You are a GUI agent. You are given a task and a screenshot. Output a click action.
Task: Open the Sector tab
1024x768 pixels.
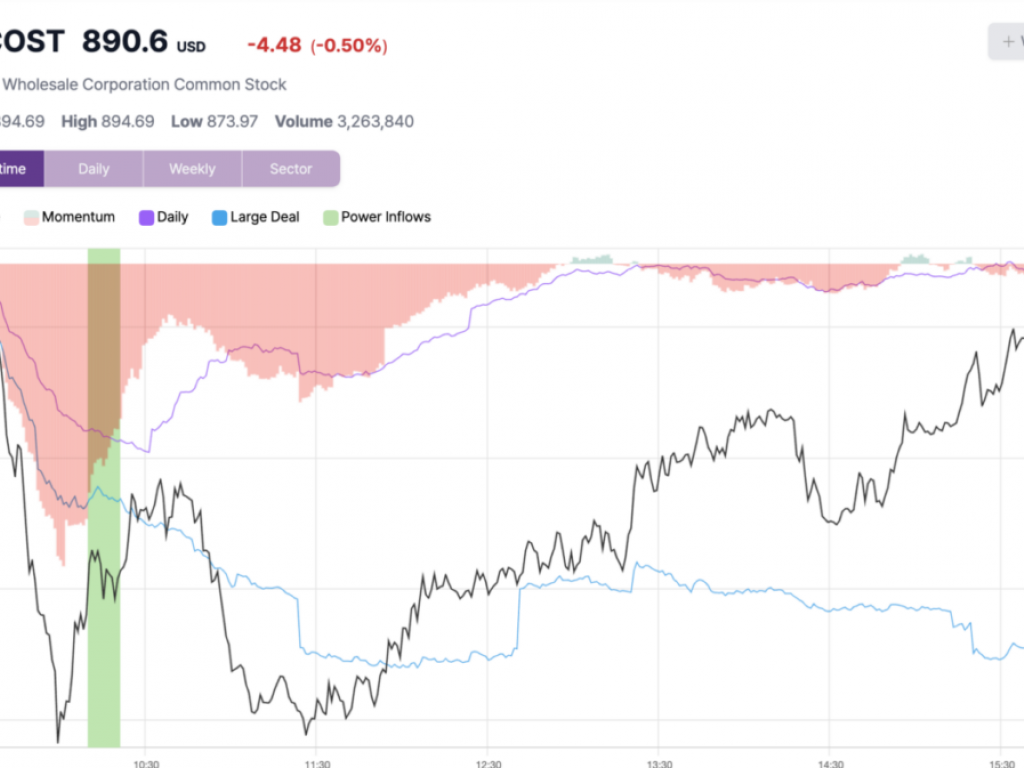click(x=291, y=169)
